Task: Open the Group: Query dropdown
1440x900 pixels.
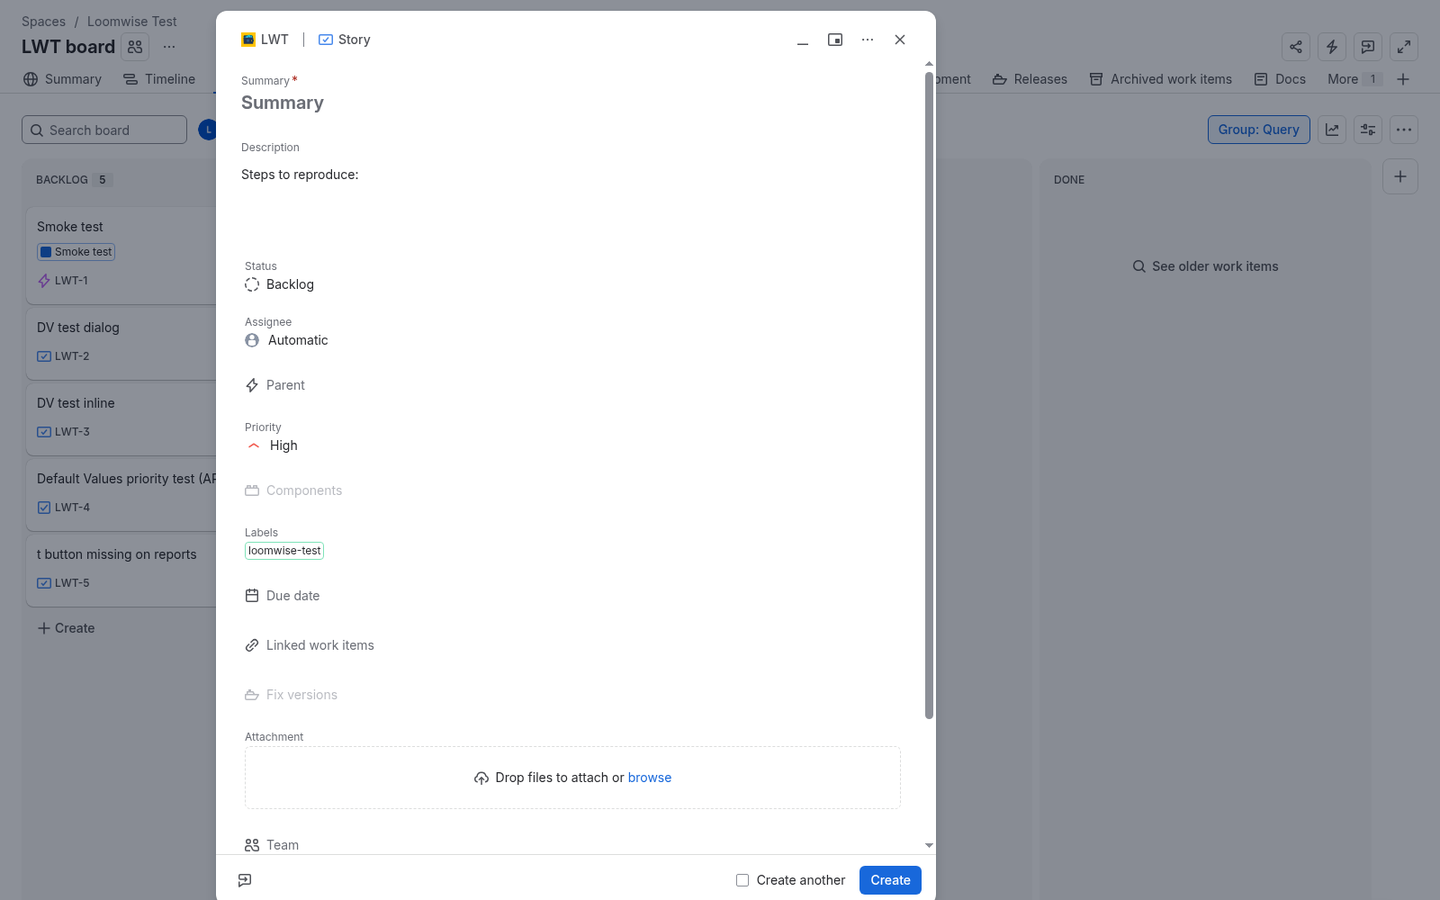Action: 1259,130
